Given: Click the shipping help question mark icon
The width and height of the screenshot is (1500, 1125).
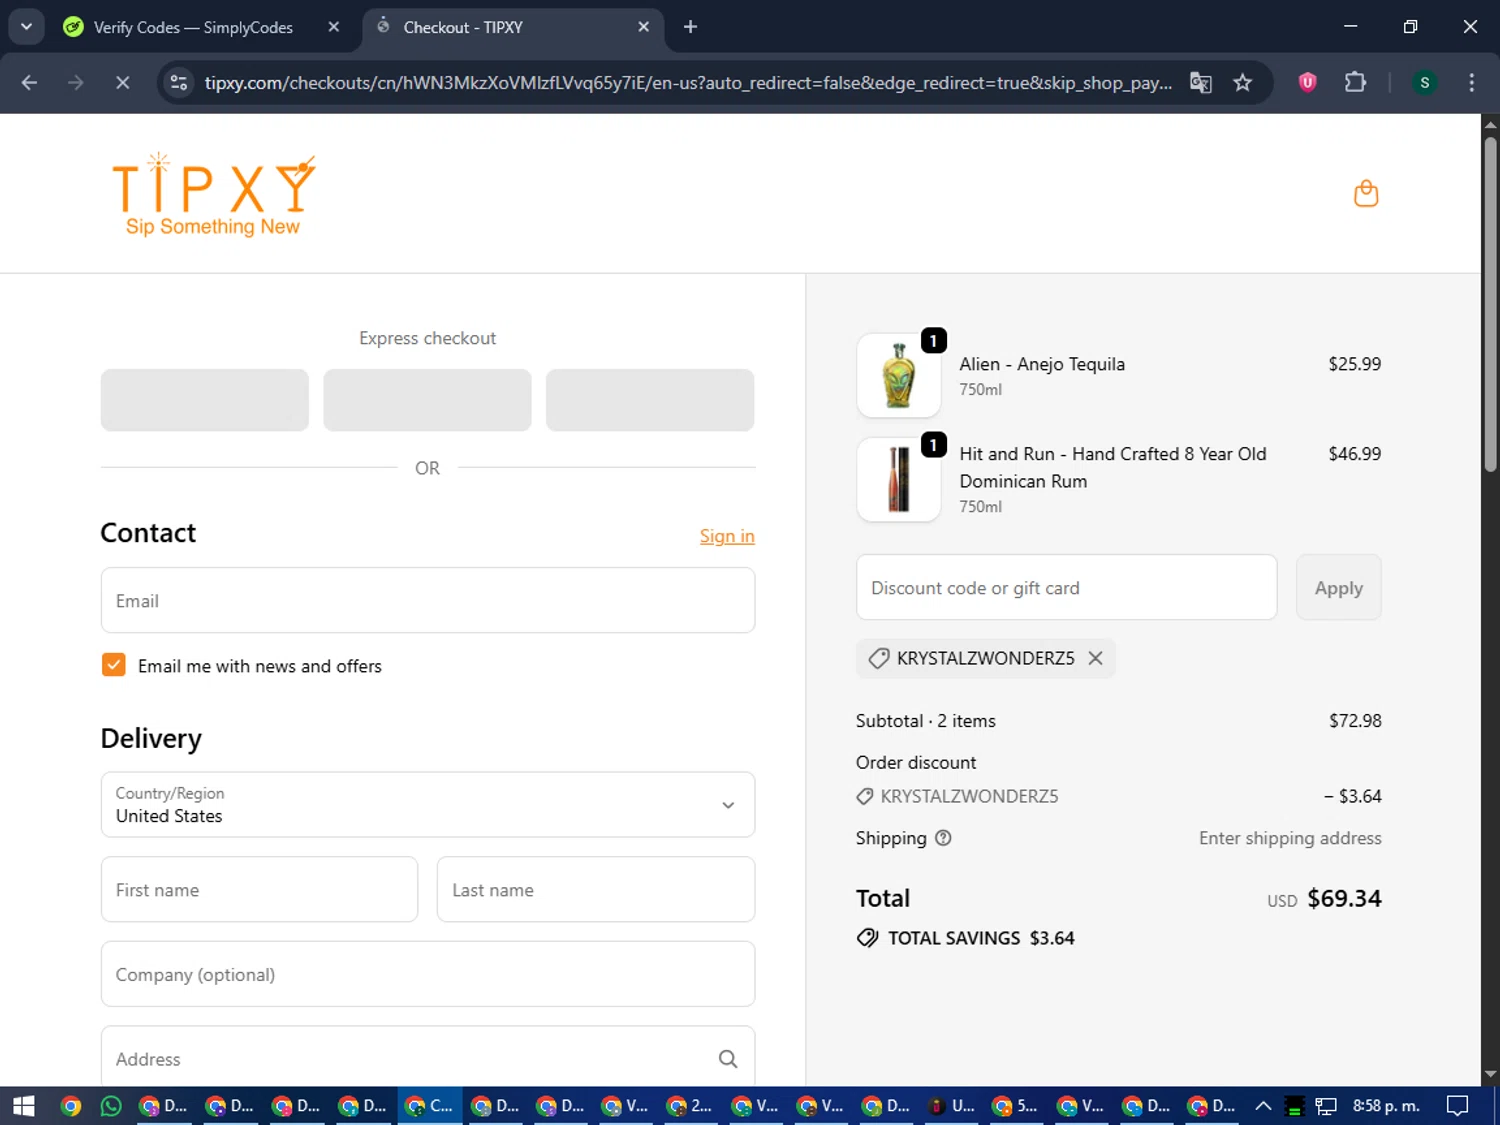Looking at the screenshot, I should click(943, 838).
